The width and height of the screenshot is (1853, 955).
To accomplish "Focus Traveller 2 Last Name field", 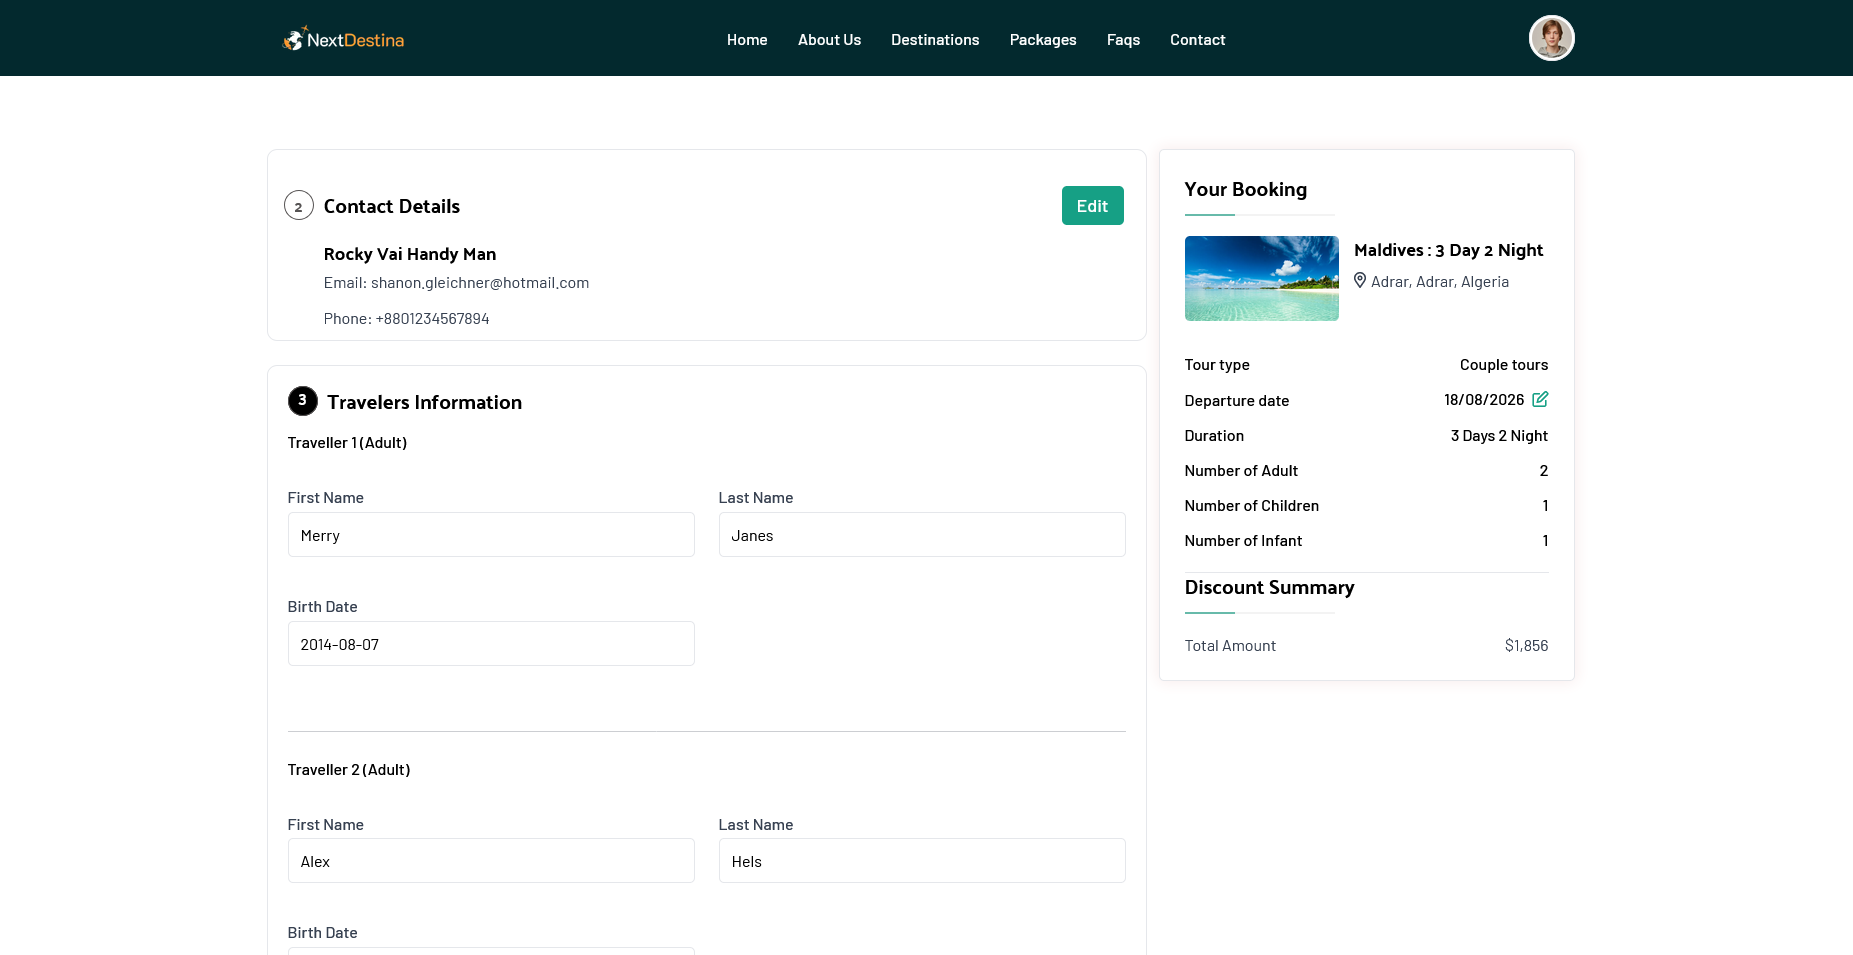I will [x=922, y=861].
